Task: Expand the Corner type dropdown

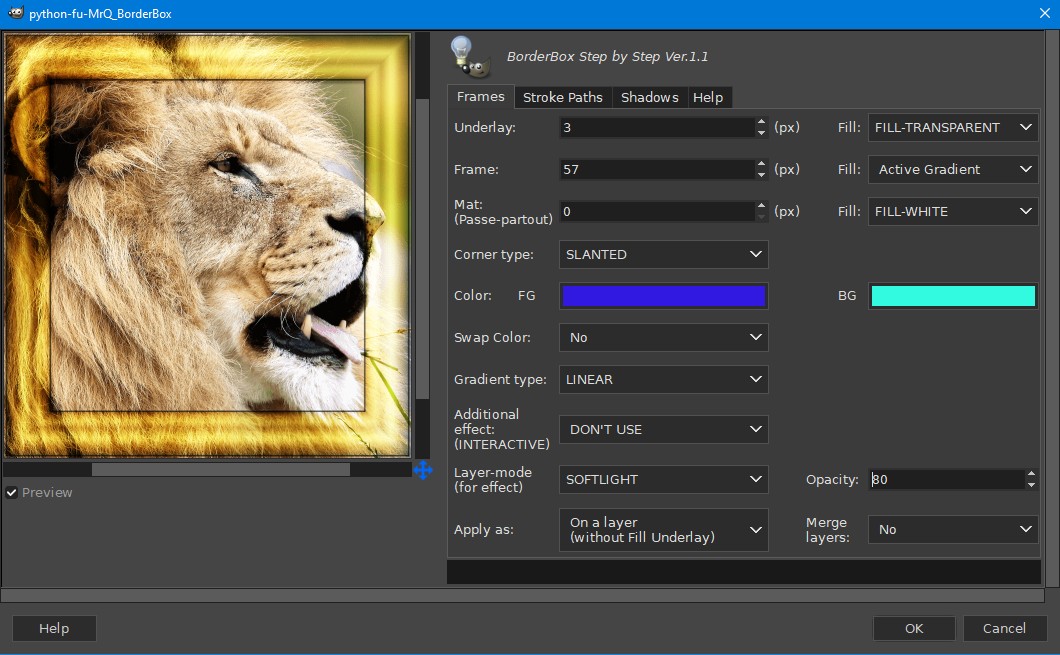Action: [663, 255]
